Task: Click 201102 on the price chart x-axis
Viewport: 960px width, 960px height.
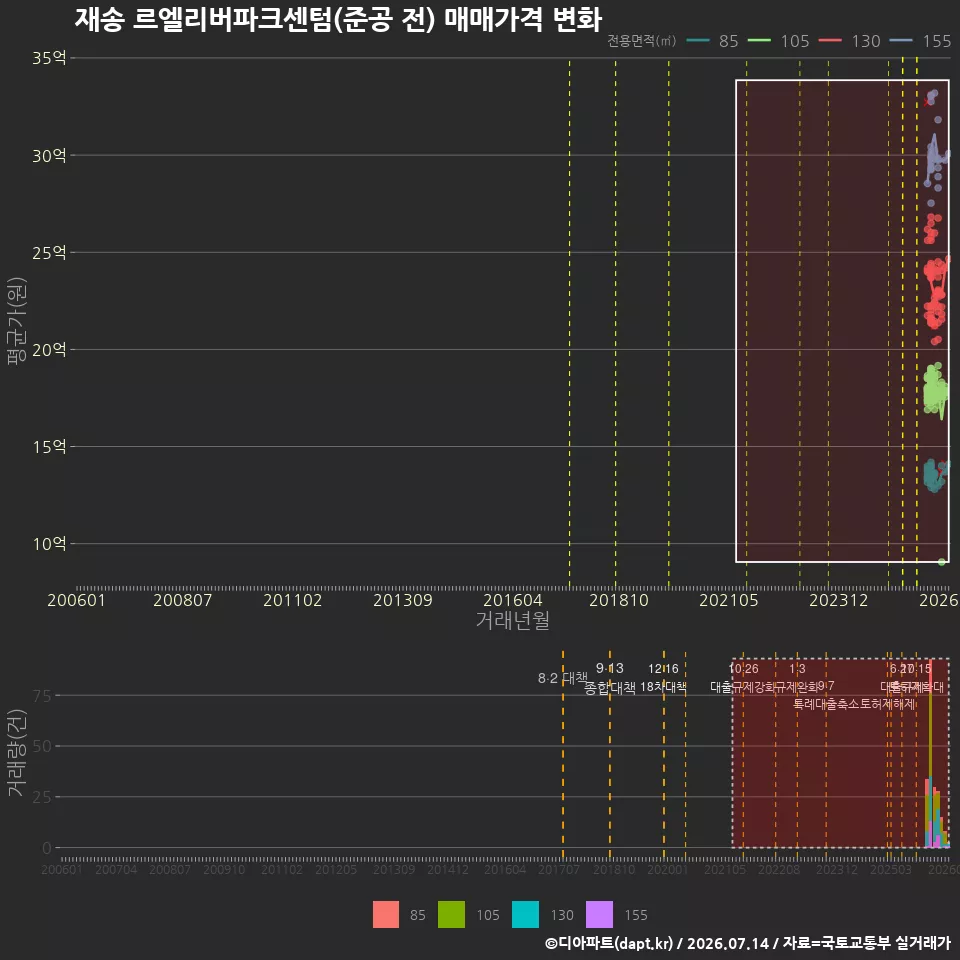Action: (x=293, y=600)
